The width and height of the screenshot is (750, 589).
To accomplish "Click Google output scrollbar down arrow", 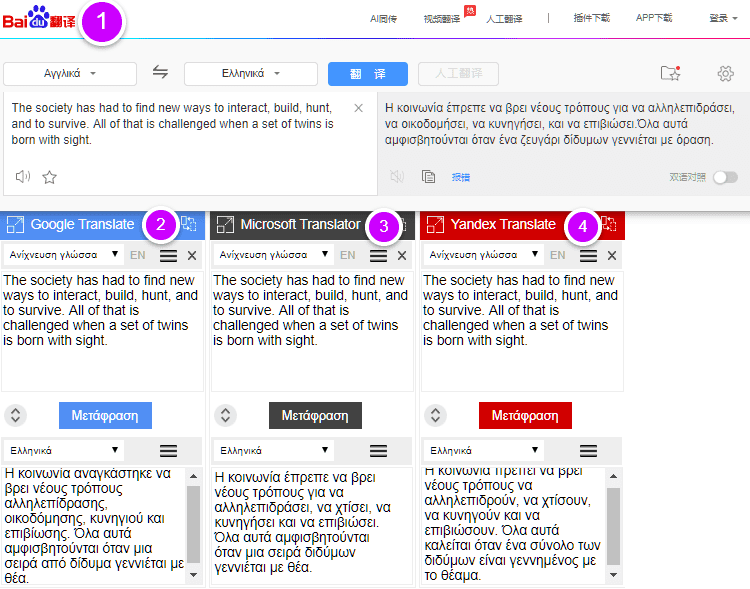I will coord(193,575).
